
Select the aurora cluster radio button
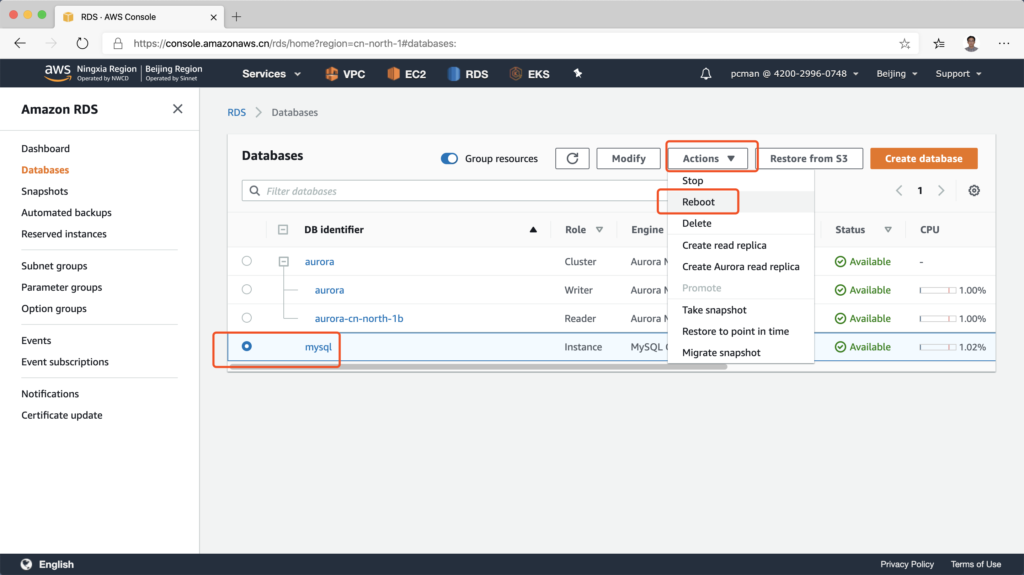pyautogui.click(x=247, y=261)
